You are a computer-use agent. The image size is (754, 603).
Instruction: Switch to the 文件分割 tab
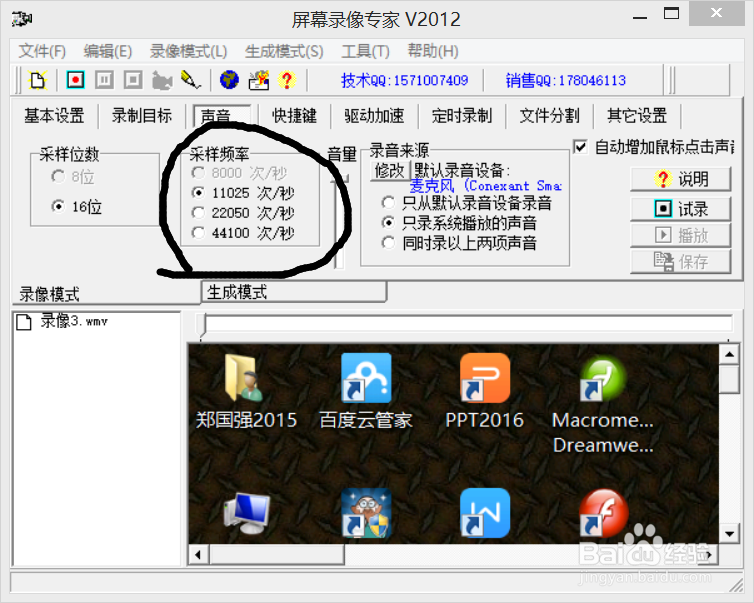[549, 116]
